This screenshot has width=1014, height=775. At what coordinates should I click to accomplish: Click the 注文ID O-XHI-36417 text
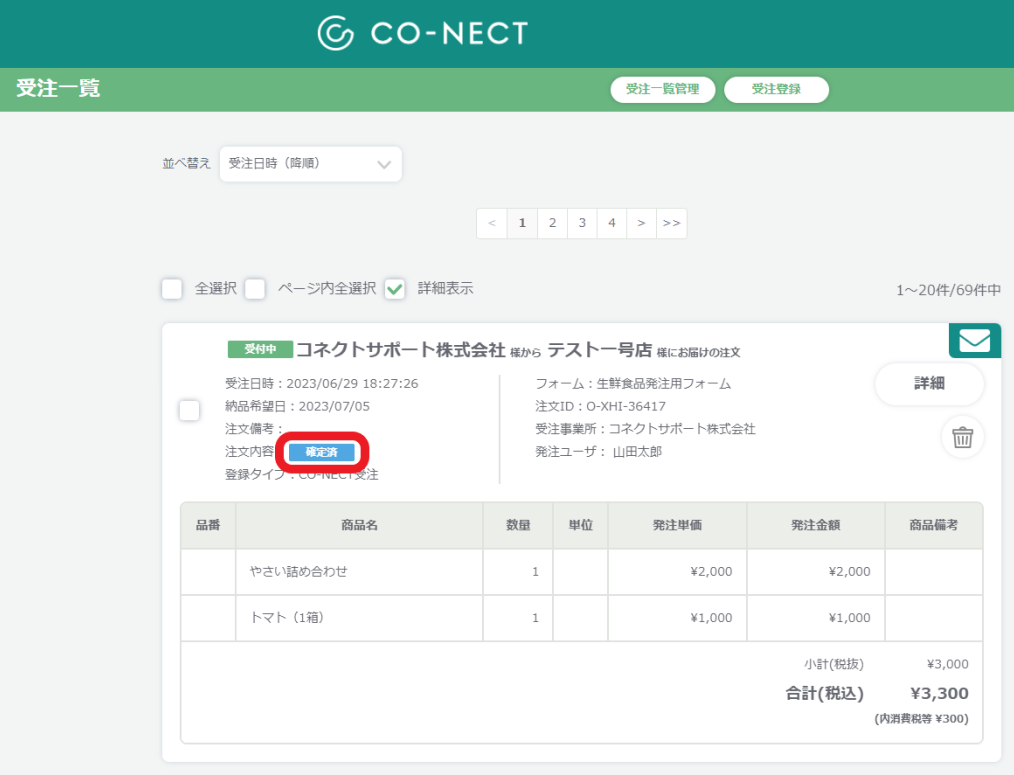(600, 406)
